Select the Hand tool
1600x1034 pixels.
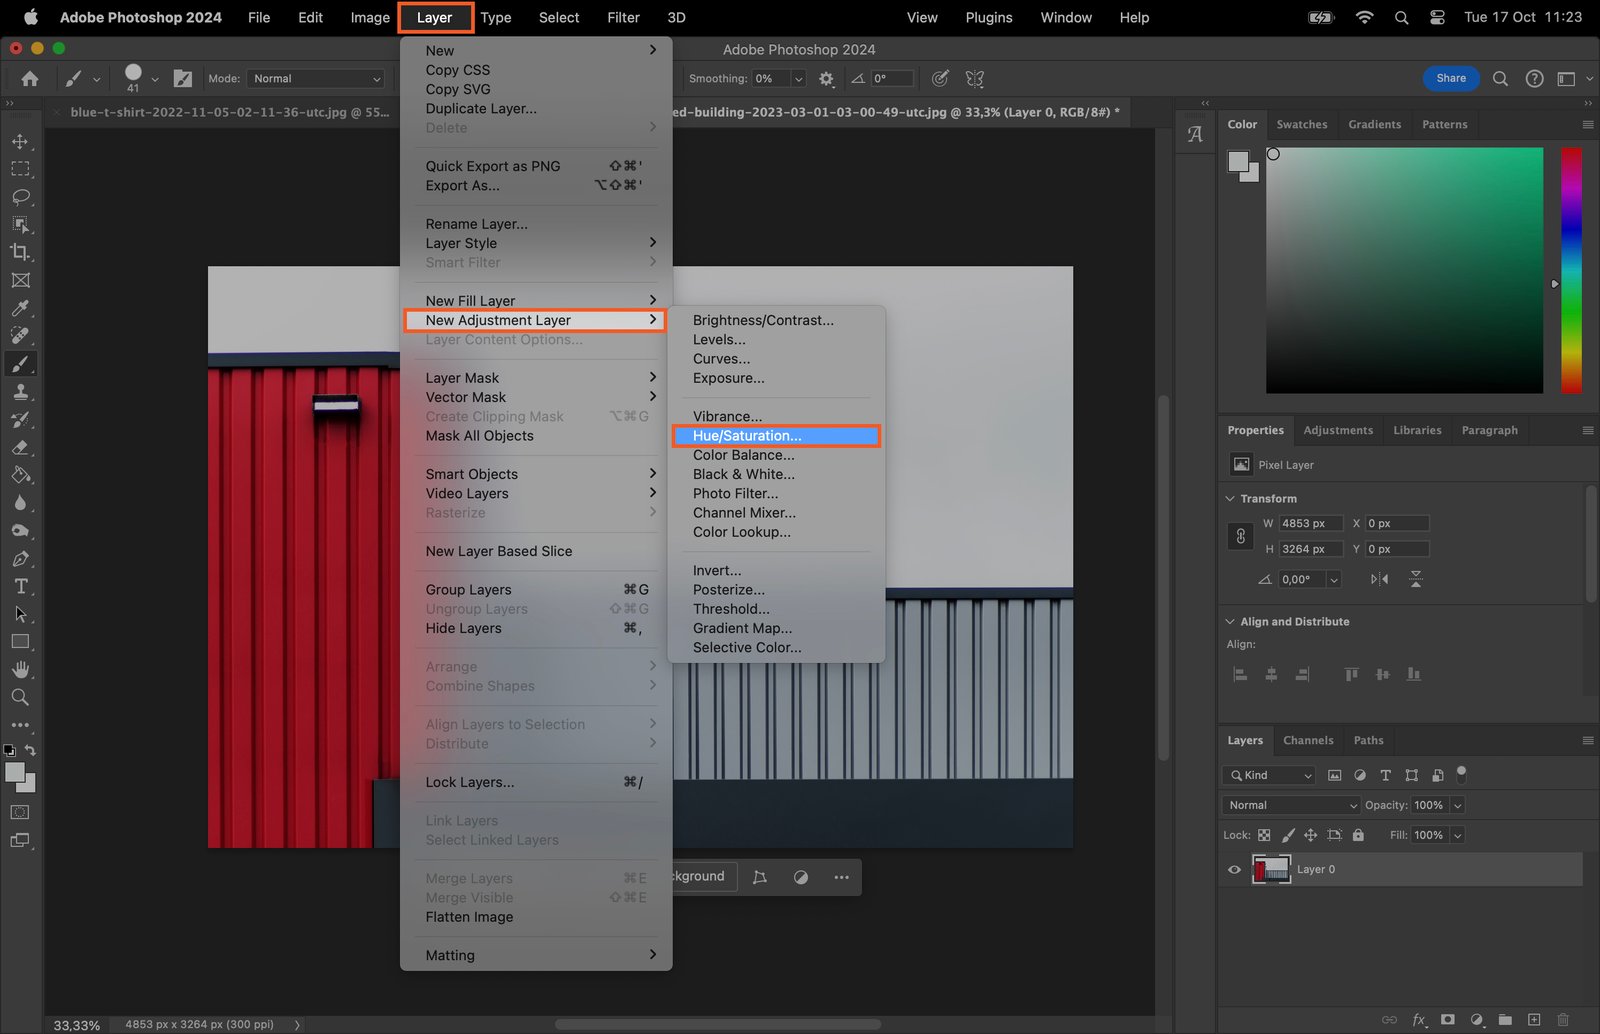[x=20, y=669]
